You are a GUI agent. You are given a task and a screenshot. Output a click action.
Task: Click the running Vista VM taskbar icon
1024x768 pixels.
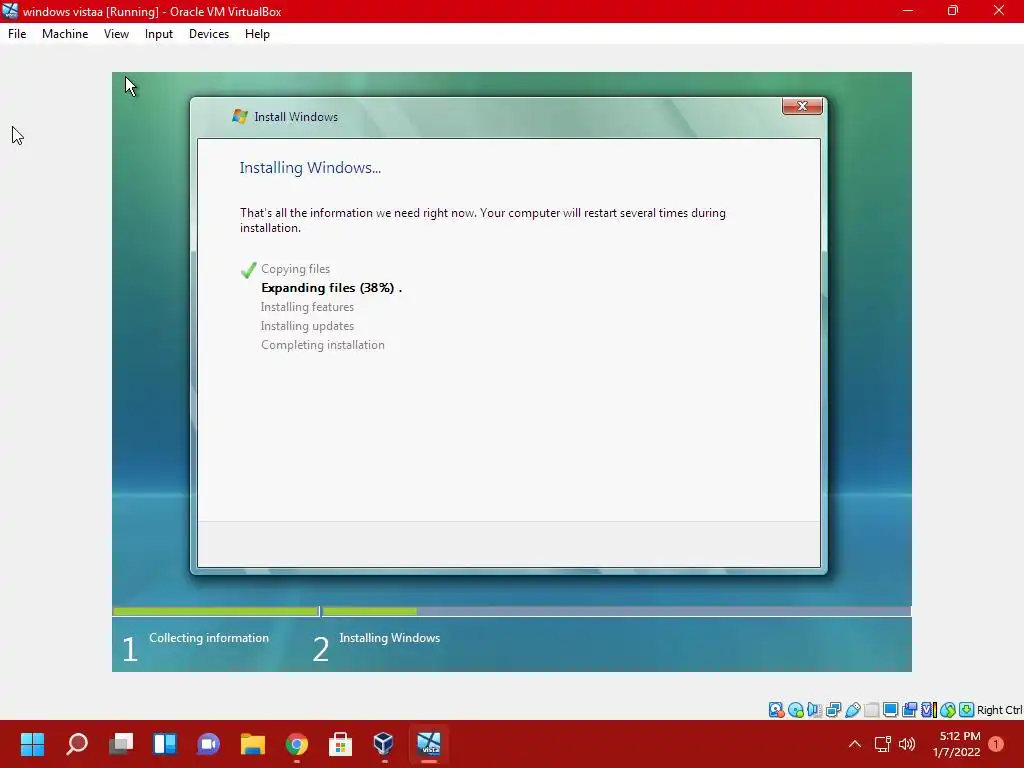[x=429, y=744]
